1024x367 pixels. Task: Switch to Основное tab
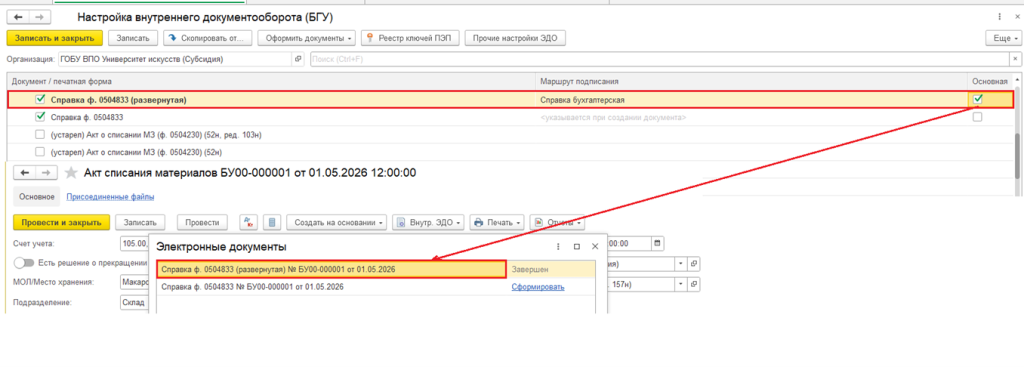click(x=36, y=196)
